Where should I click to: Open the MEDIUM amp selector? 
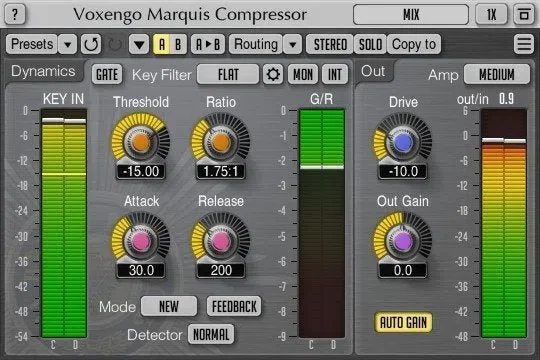(x=497, y=74)
